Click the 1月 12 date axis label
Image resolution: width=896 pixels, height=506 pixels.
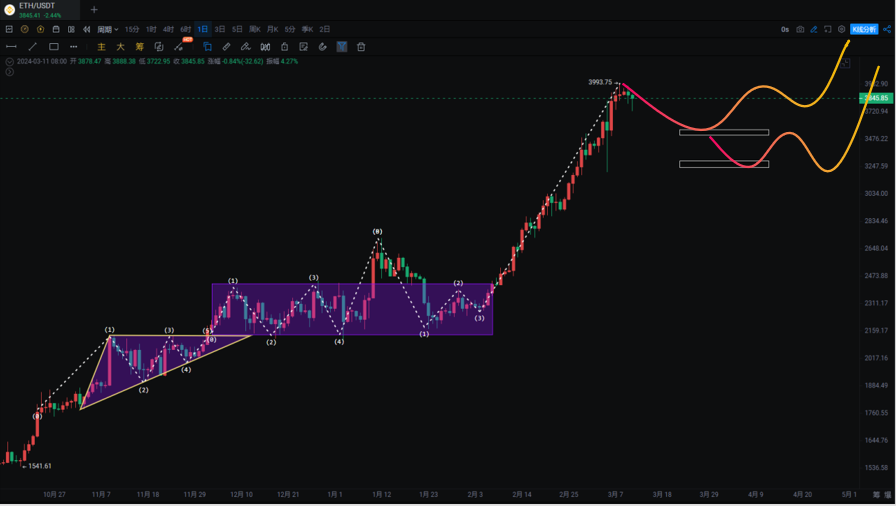pyautogui.click(x=382, y=495)
